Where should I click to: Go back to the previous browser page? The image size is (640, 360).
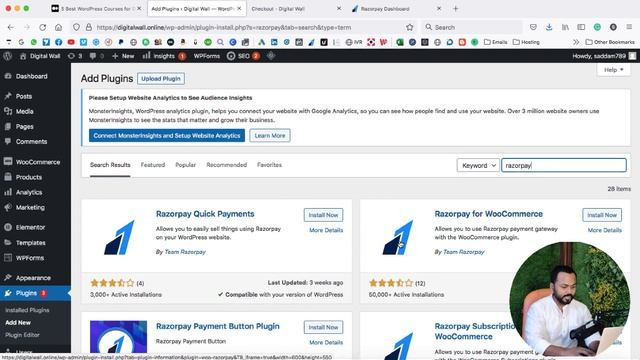(x=11, y=27)
